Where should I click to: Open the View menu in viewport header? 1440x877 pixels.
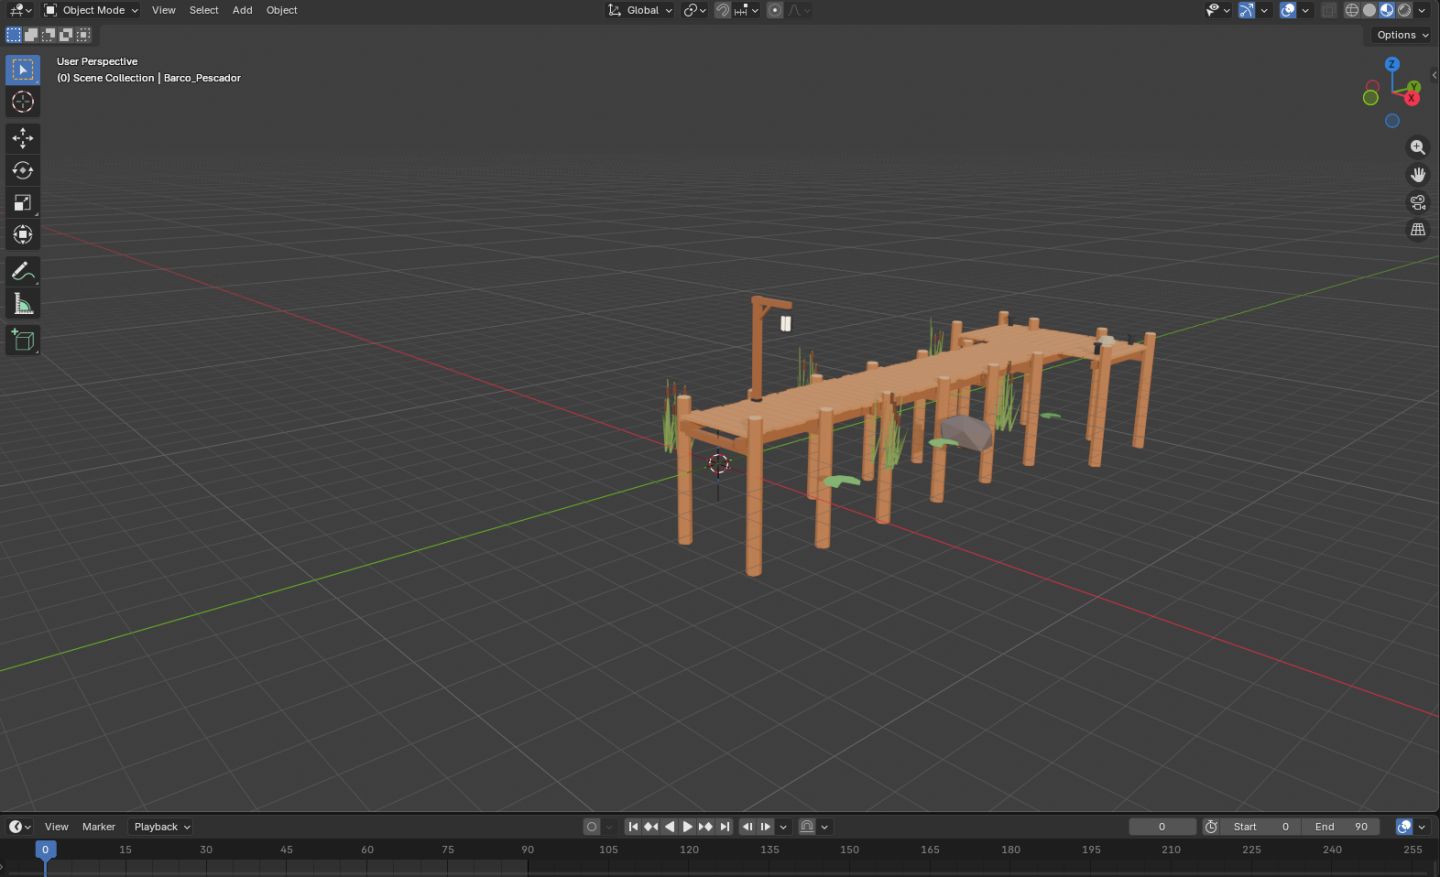pos(164,10)
